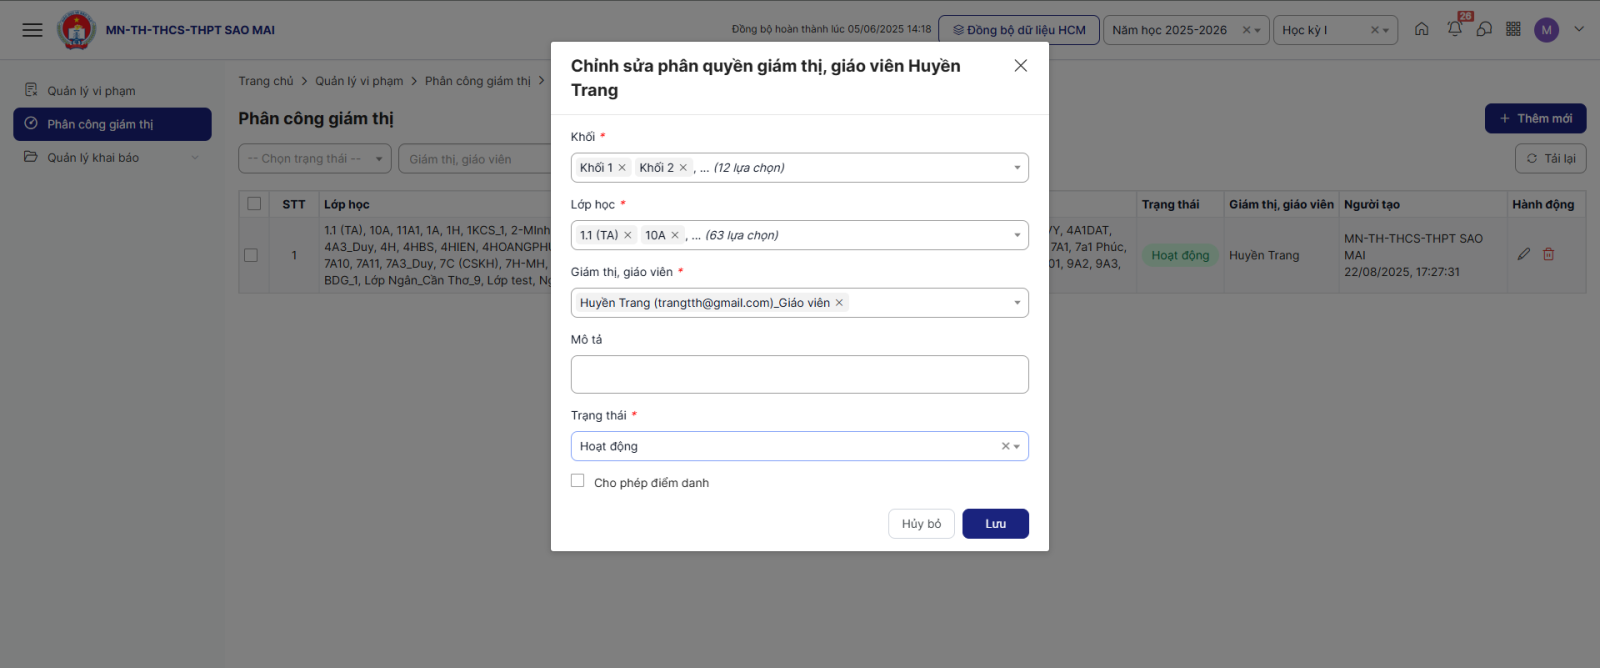1600x668 pixels.
Task: Enable the Cho phép điểm danh checkbox
Action: point(578,481)
